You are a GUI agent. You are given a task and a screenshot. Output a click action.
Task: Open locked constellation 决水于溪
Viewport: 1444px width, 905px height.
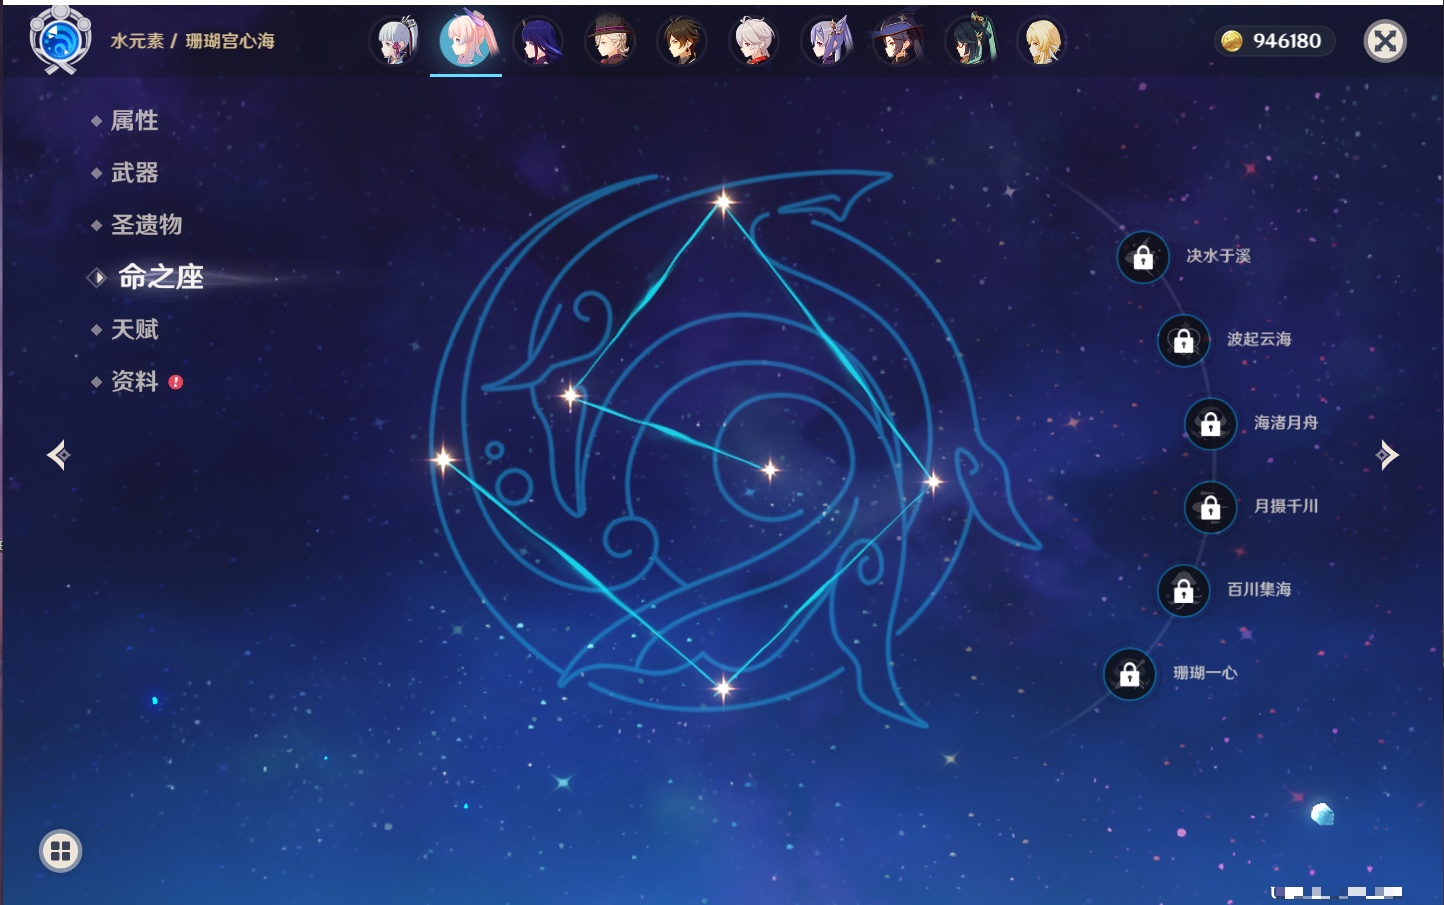pos(1143,257)
